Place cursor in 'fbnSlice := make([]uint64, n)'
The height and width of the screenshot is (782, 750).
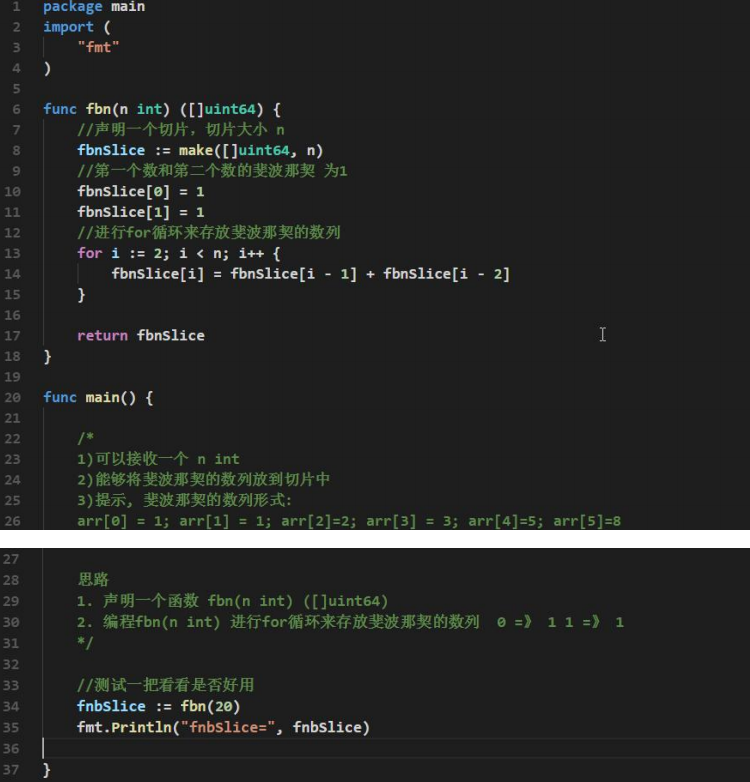[x=200, y=151]
